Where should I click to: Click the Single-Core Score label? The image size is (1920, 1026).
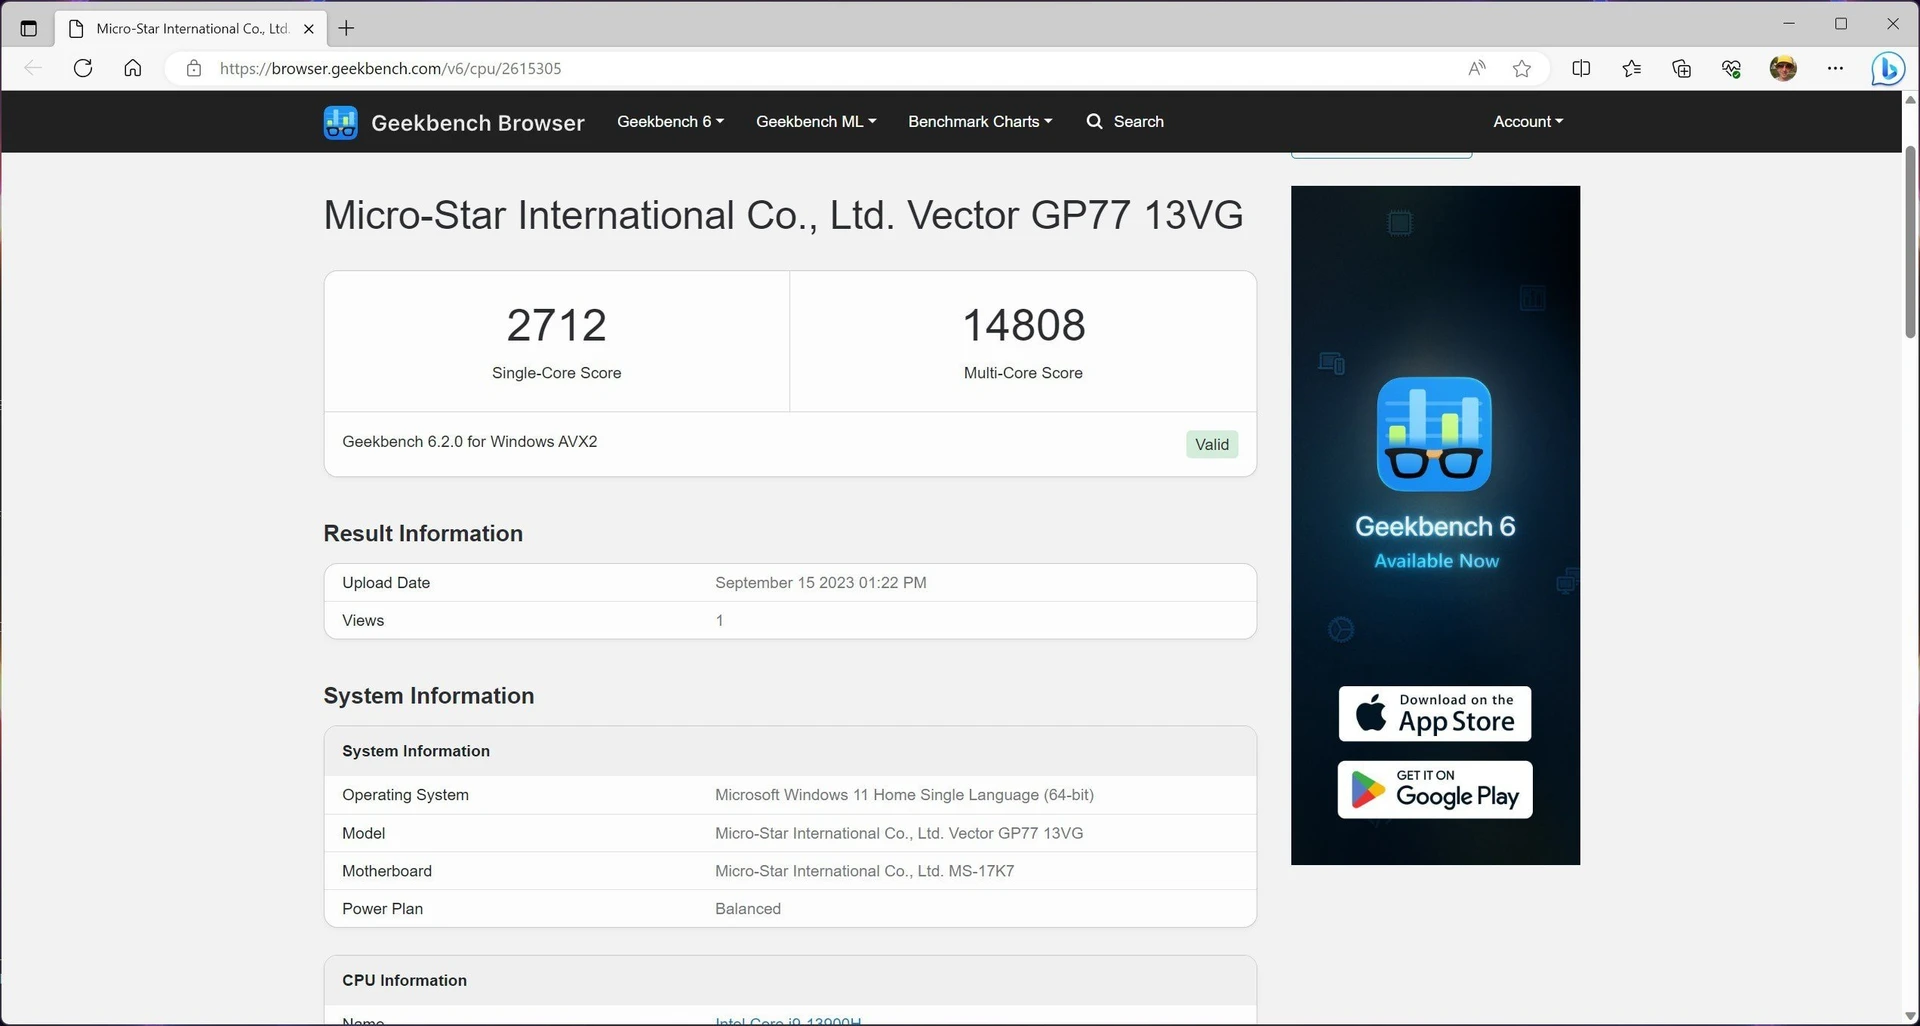point(556,373)
